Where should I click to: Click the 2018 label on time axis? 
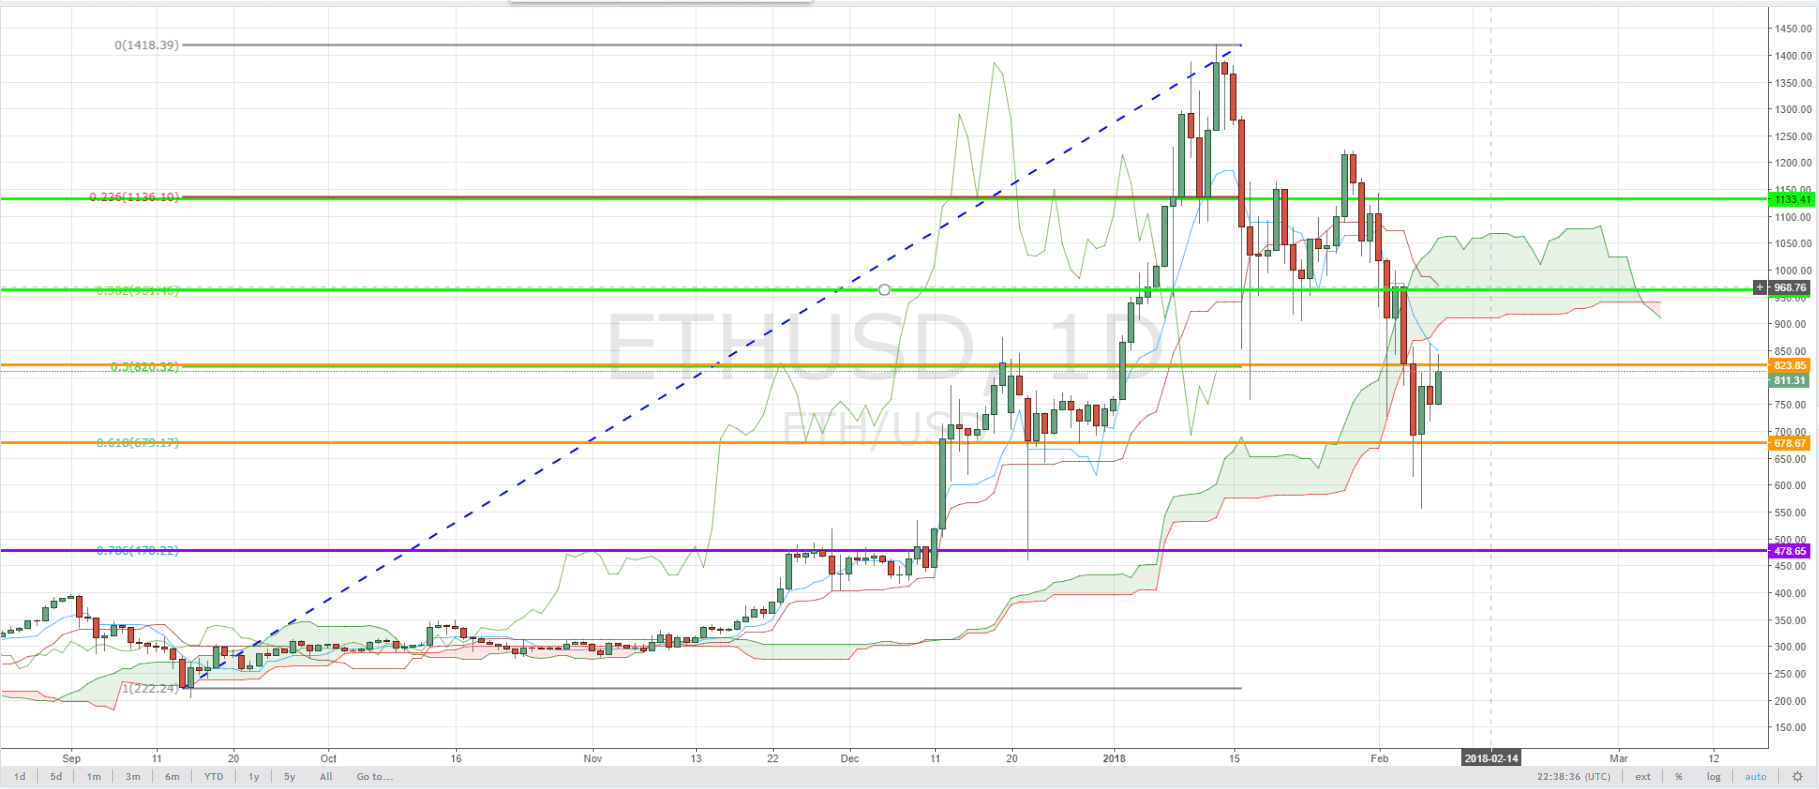[1114, 758]
